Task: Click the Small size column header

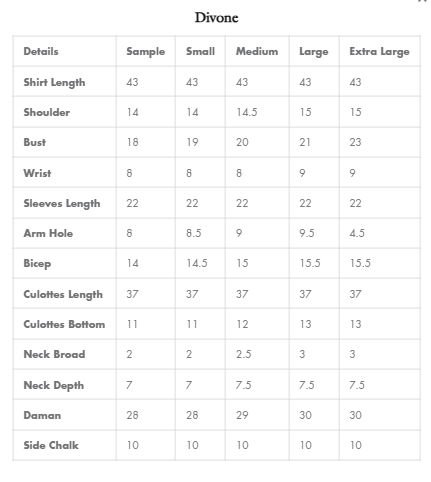Action: tap(200, 51)
